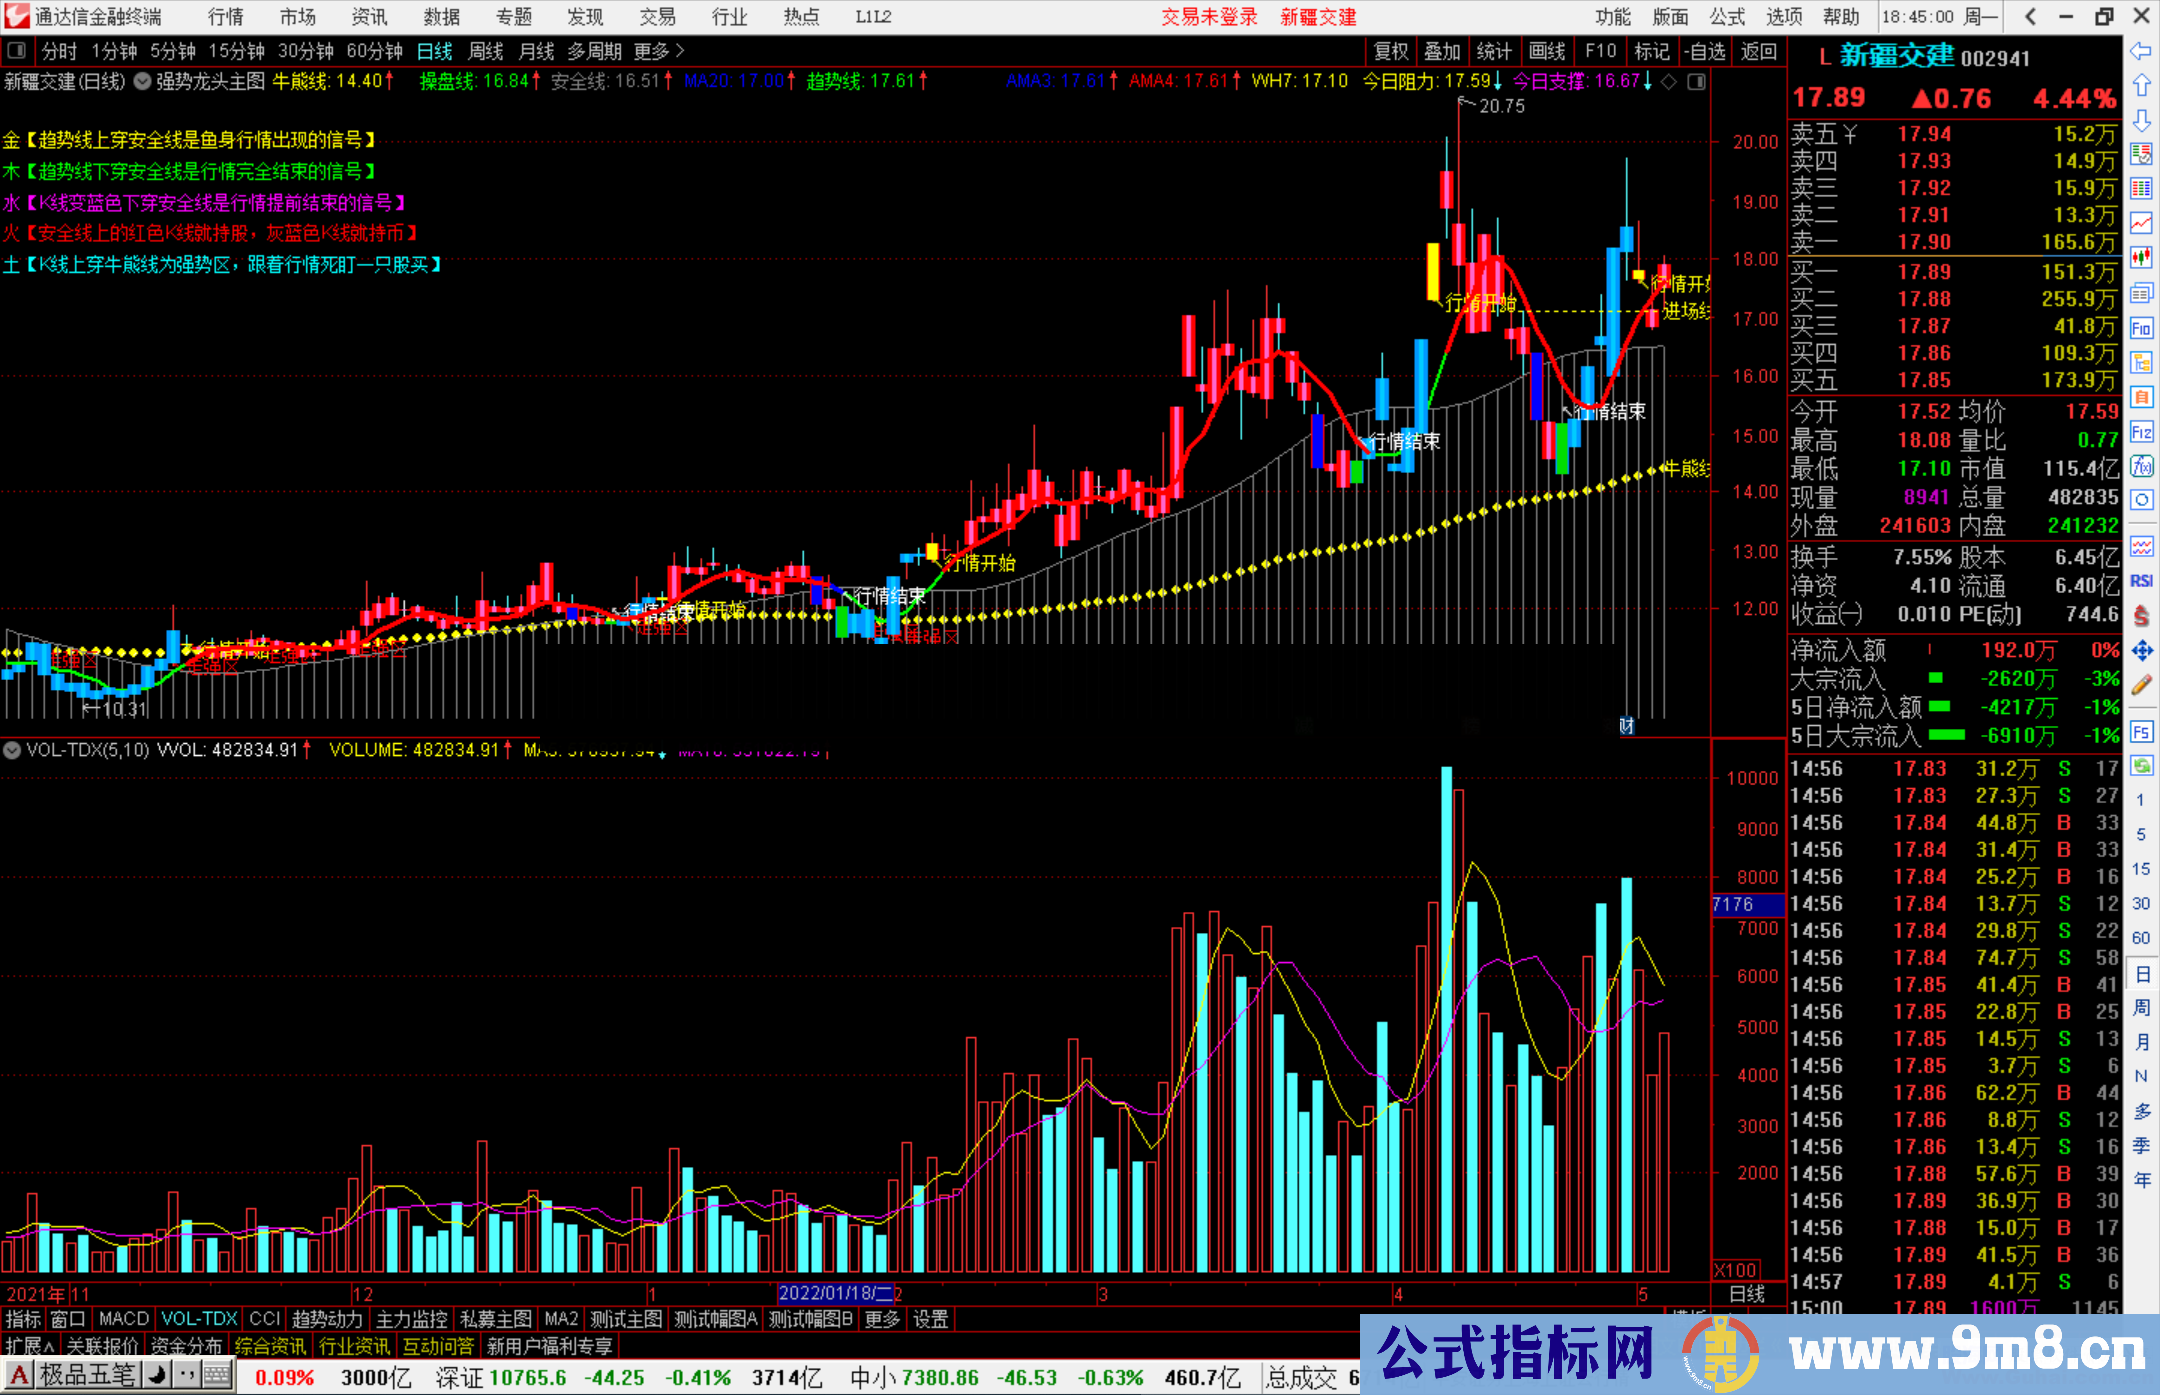Open the orange document icon in sidebar
2160x1395 pixels.
[2141, 397]
